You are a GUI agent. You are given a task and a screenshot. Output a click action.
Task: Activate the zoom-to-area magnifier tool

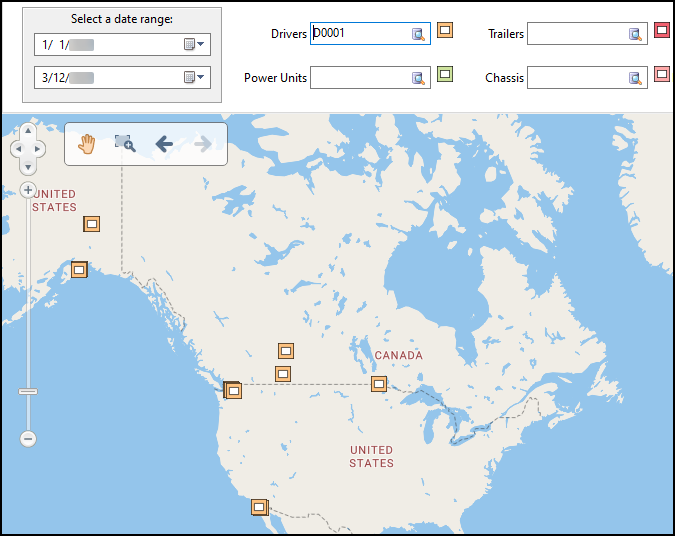click(x=125, y=144)
